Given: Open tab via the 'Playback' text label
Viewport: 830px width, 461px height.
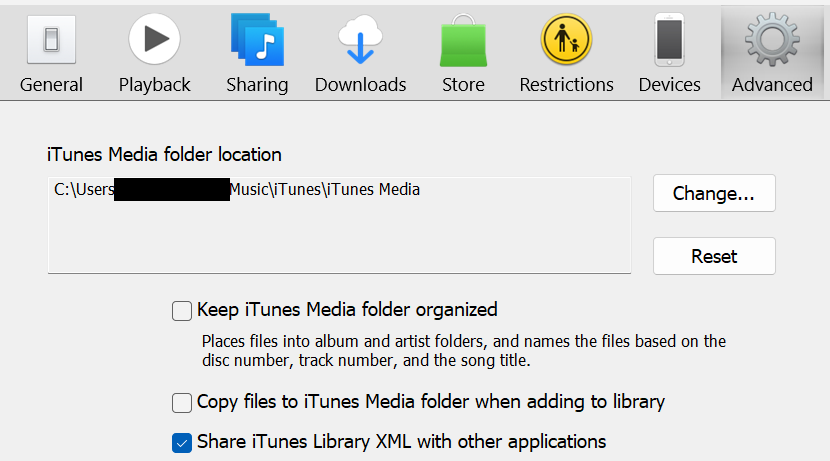Looking at the screenshot, I should click(154, 85).
